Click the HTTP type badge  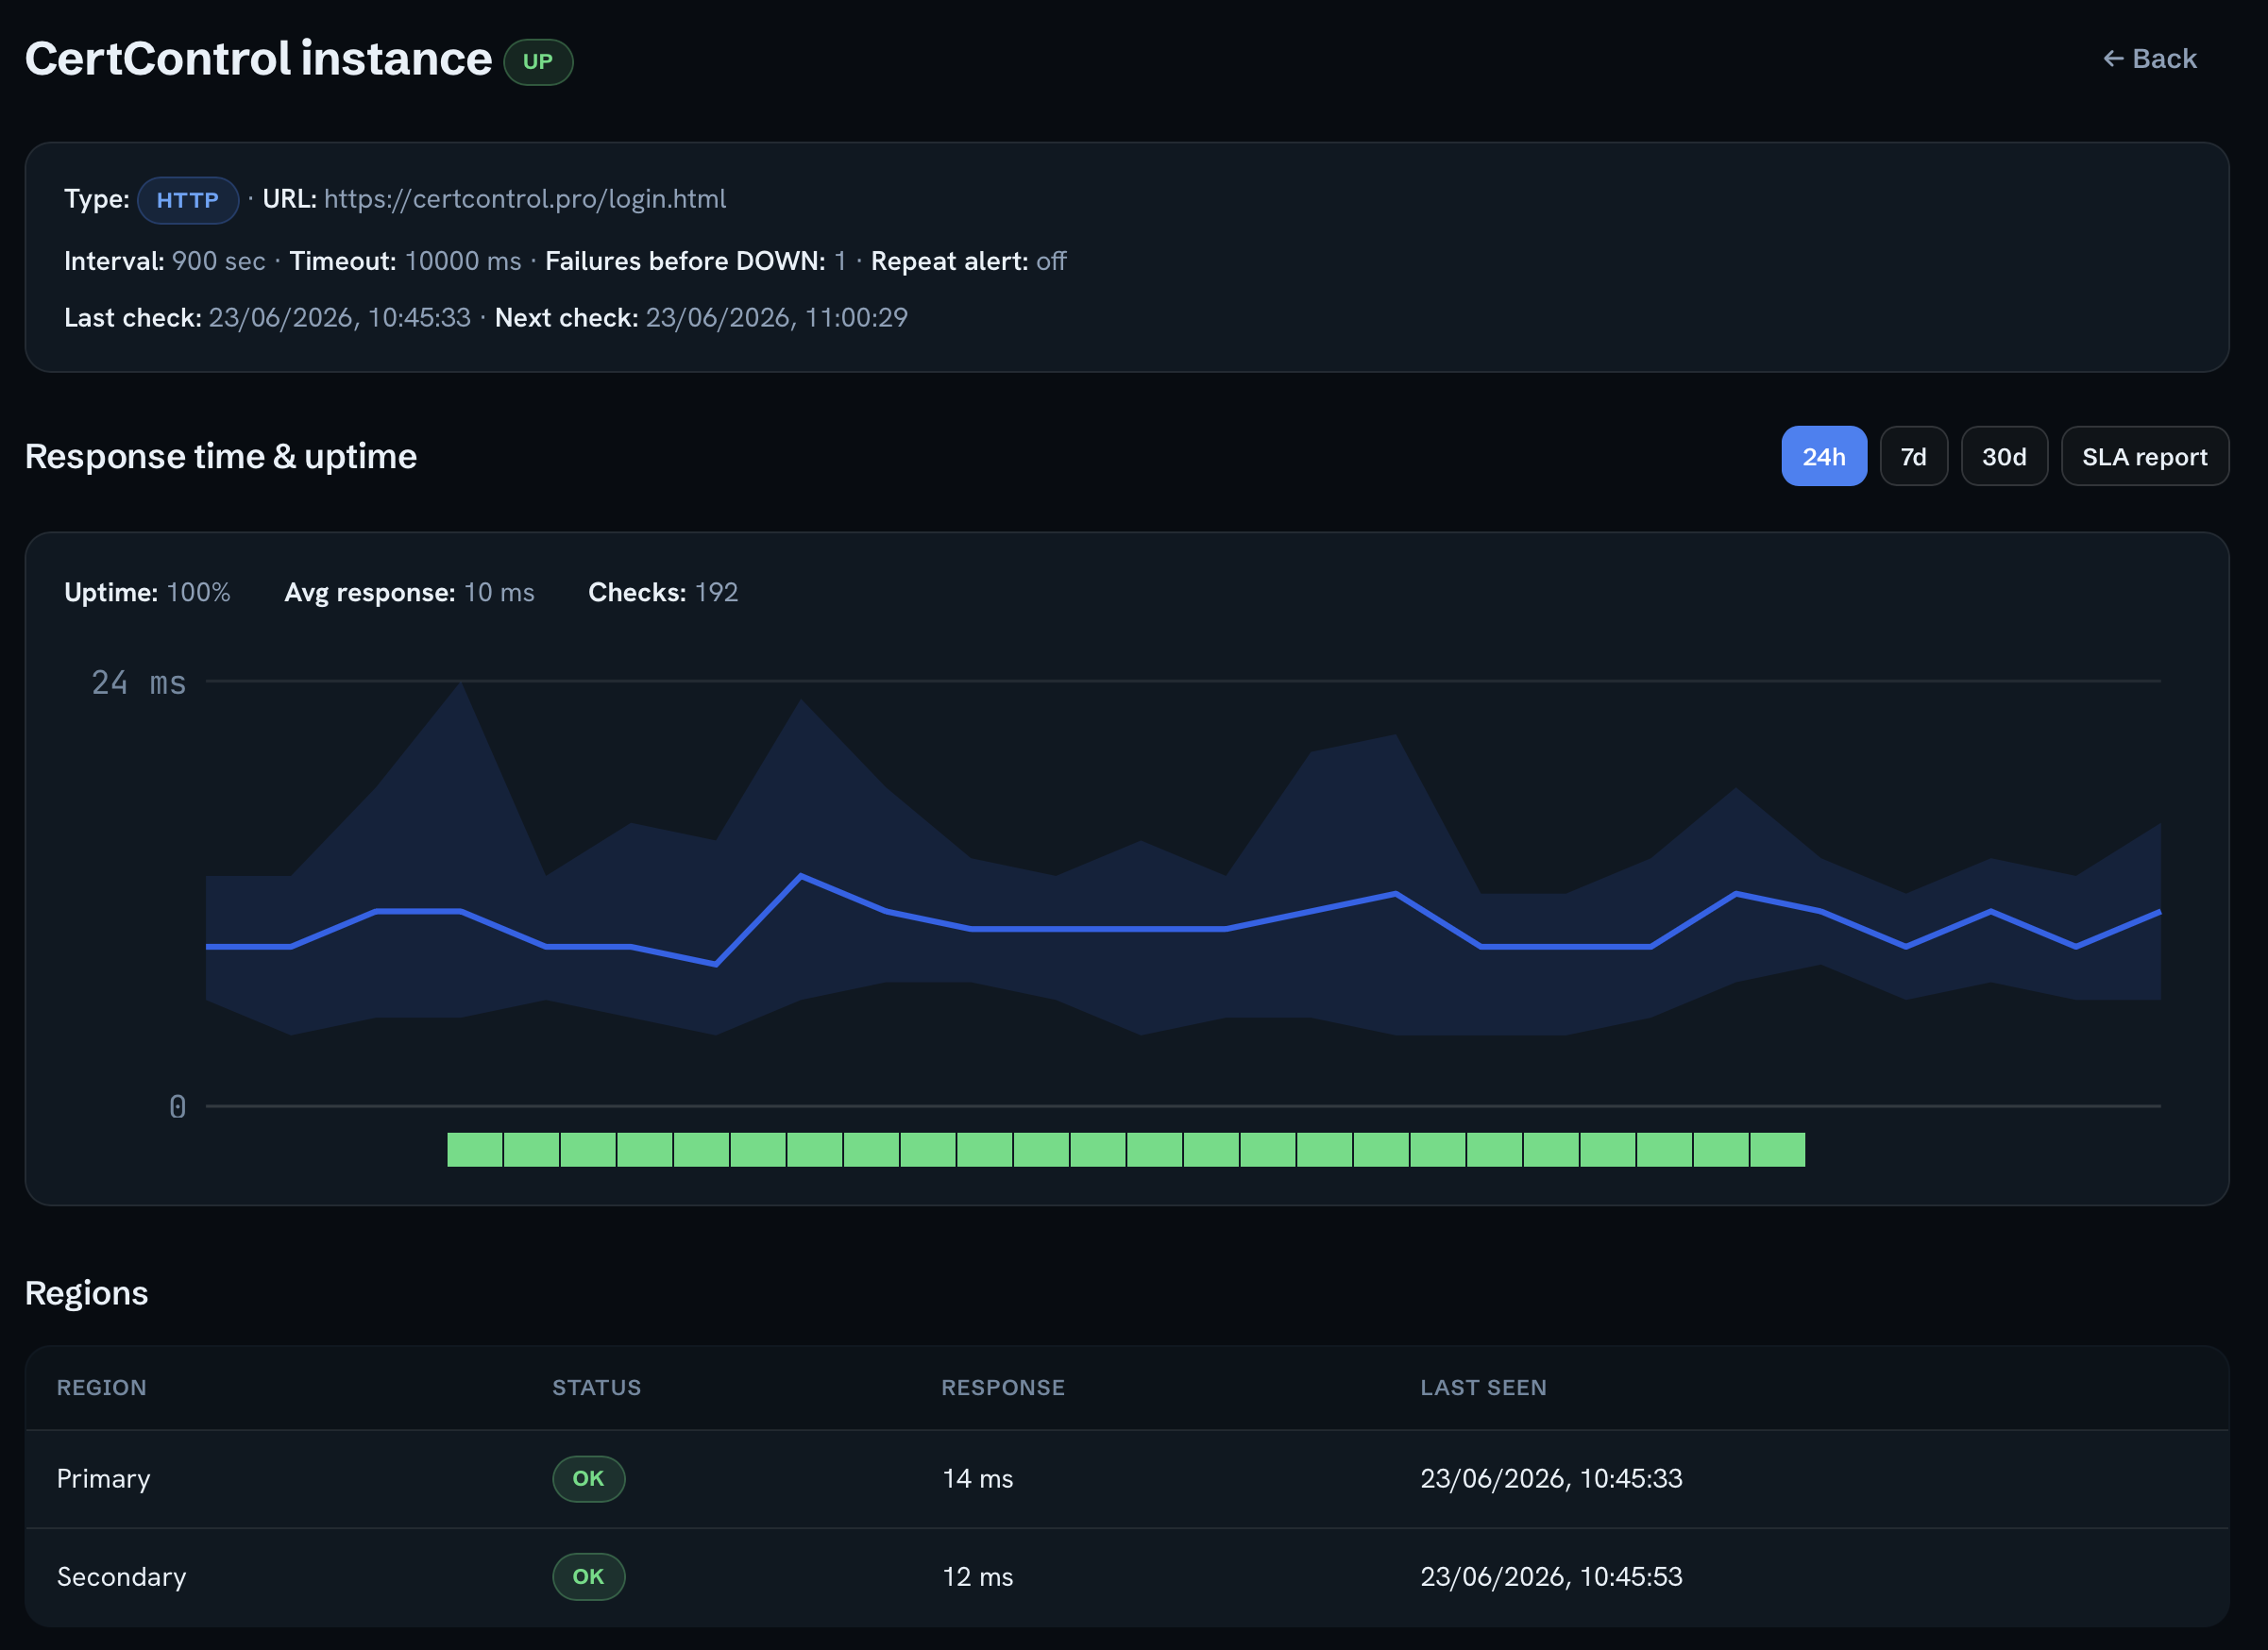click(188, 200)
